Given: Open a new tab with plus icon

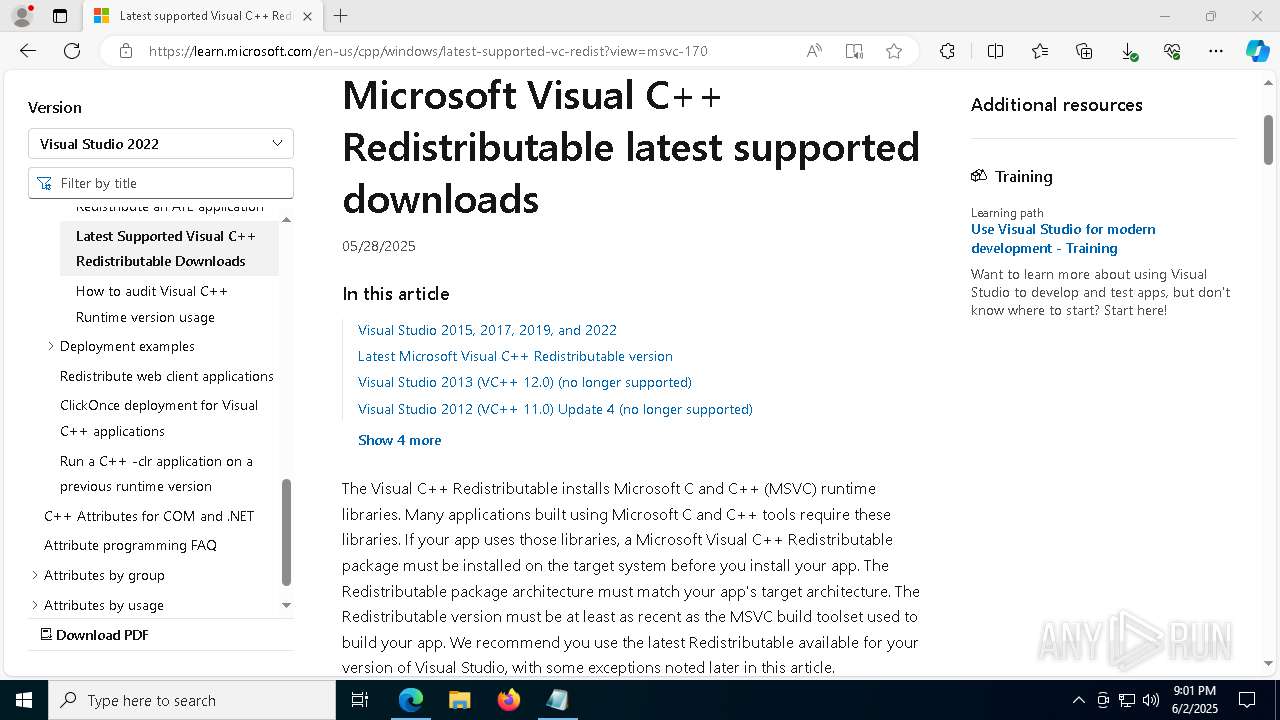Looking at the screenshot, I should point(341,16).
